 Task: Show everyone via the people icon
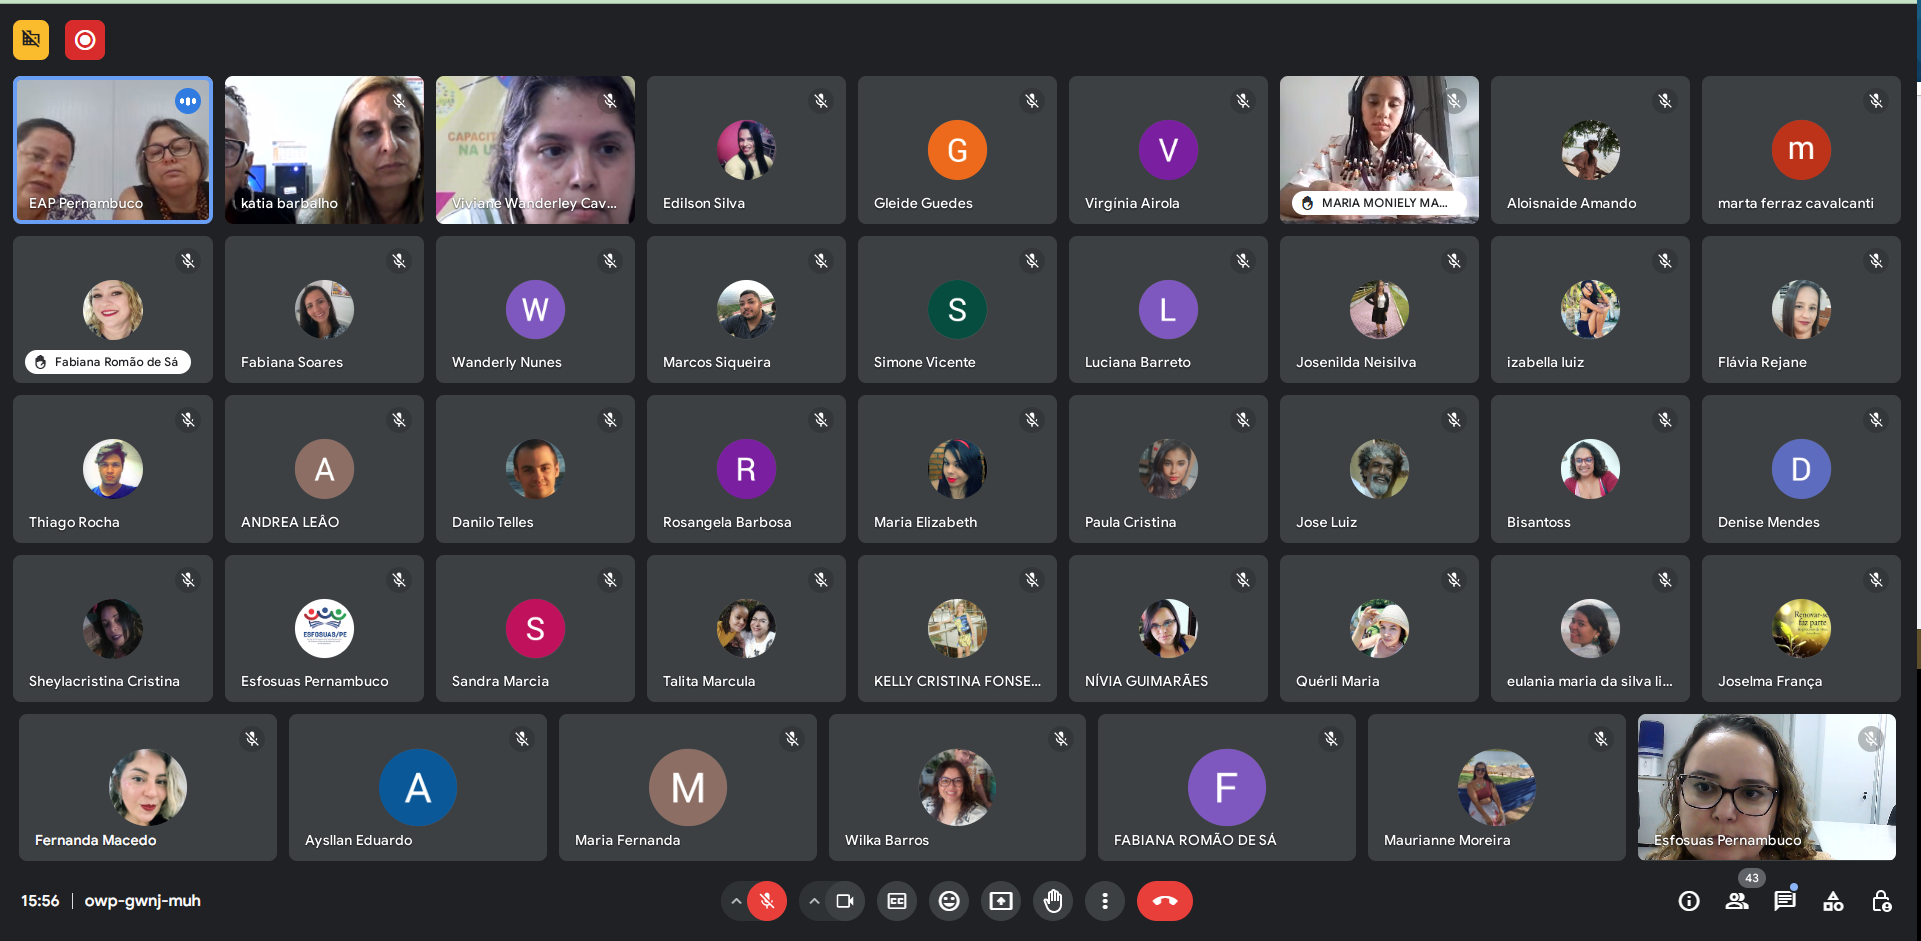[x=1737, y=901]
